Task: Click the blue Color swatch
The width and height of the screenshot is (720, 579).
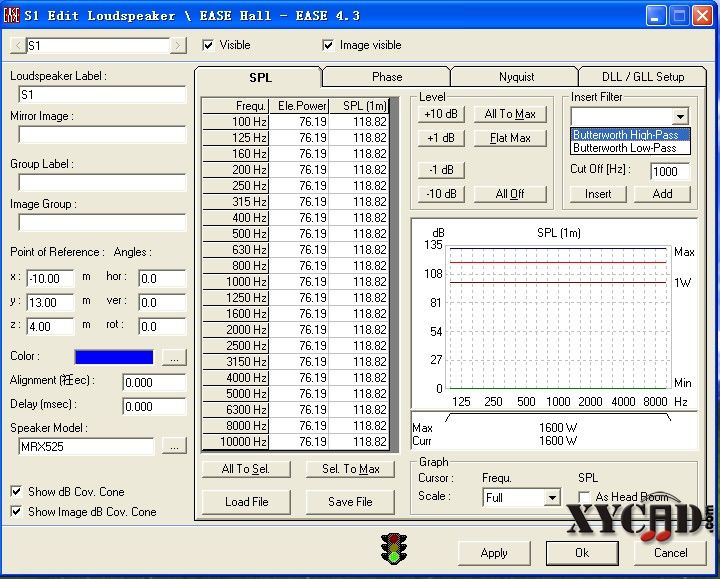Action: pos(114,357)
